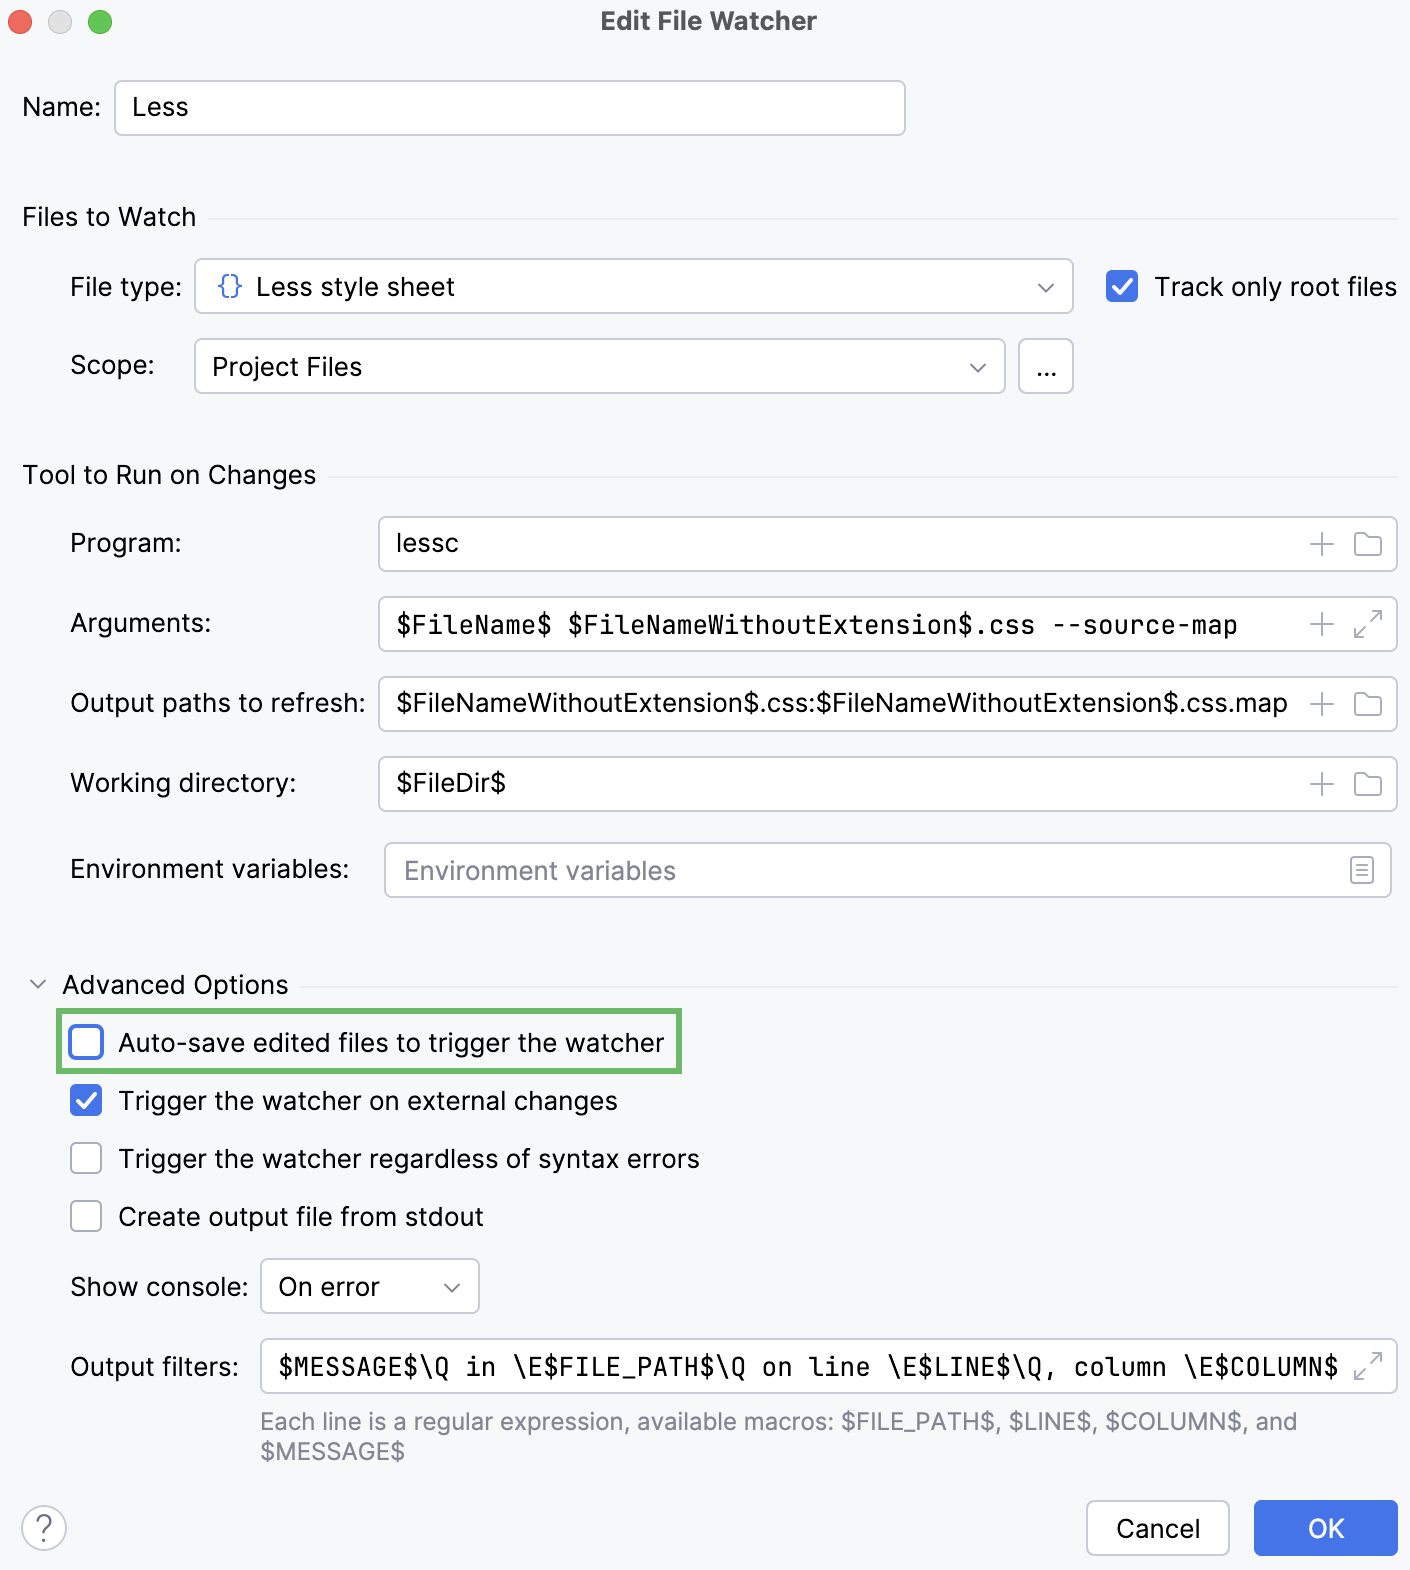Click the OK button
The image size is (1410, 1570).
(1325, 1528)
